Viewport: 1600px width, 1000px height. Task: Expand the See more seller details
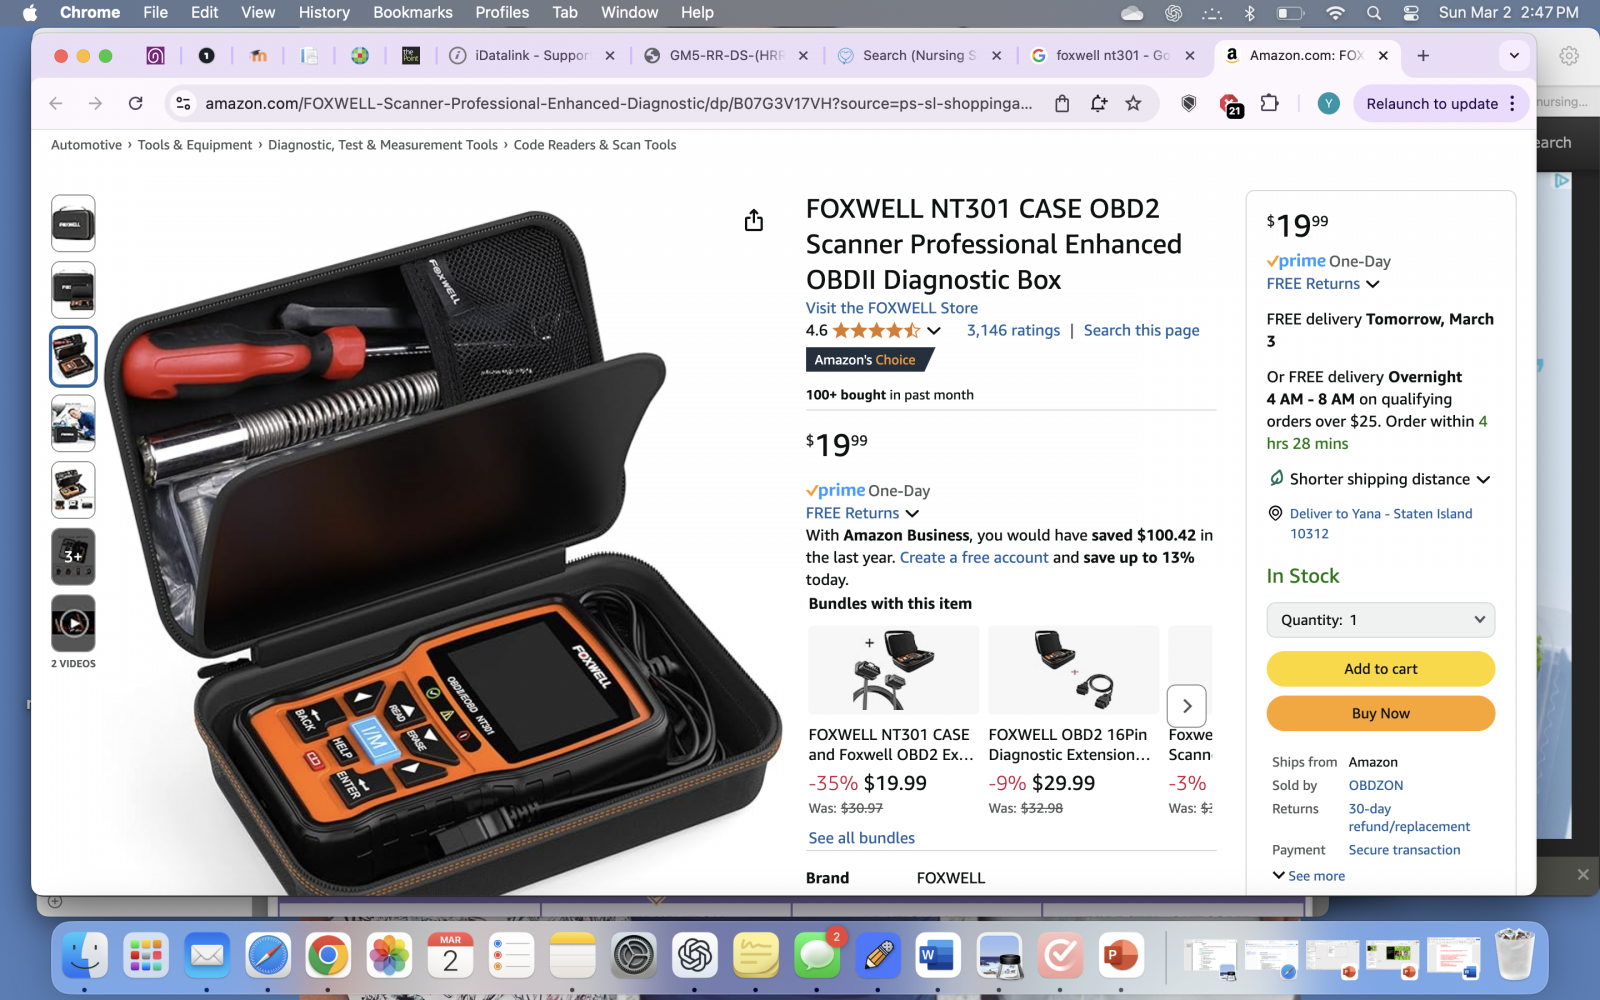tap(1308, 876)
